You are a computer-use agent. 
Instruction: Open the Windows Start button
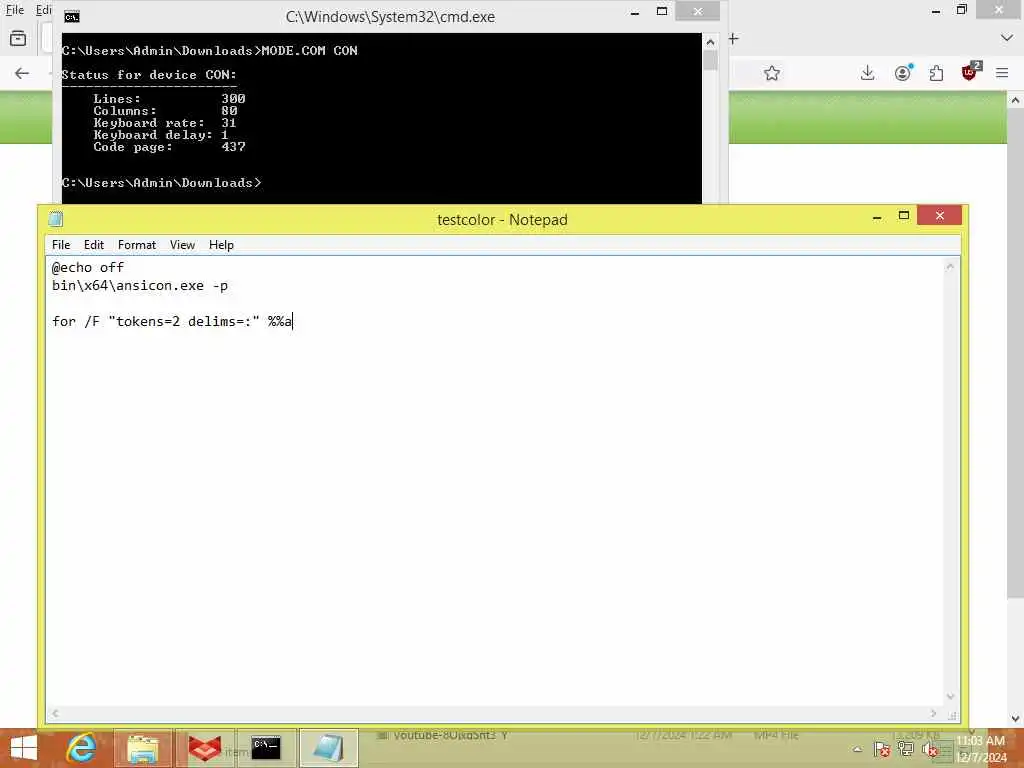pos(24,748)
